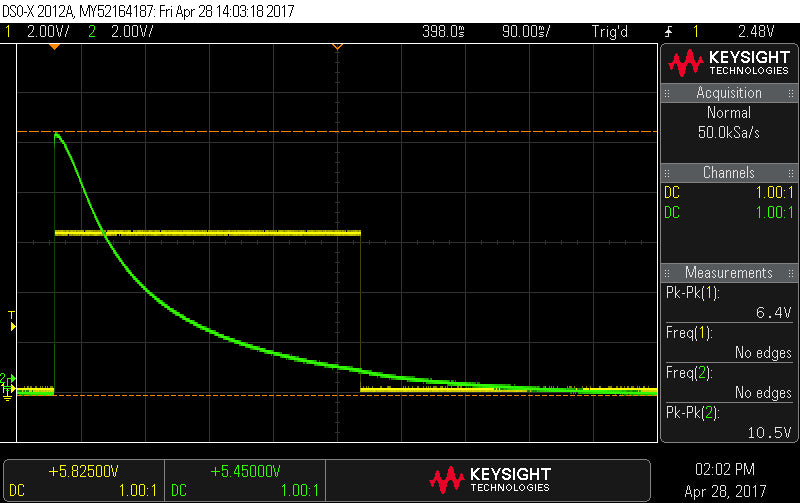Select the Pk-Pk(1) measurement entry
The width and height of the screenshot is (800, 503).
729,302
